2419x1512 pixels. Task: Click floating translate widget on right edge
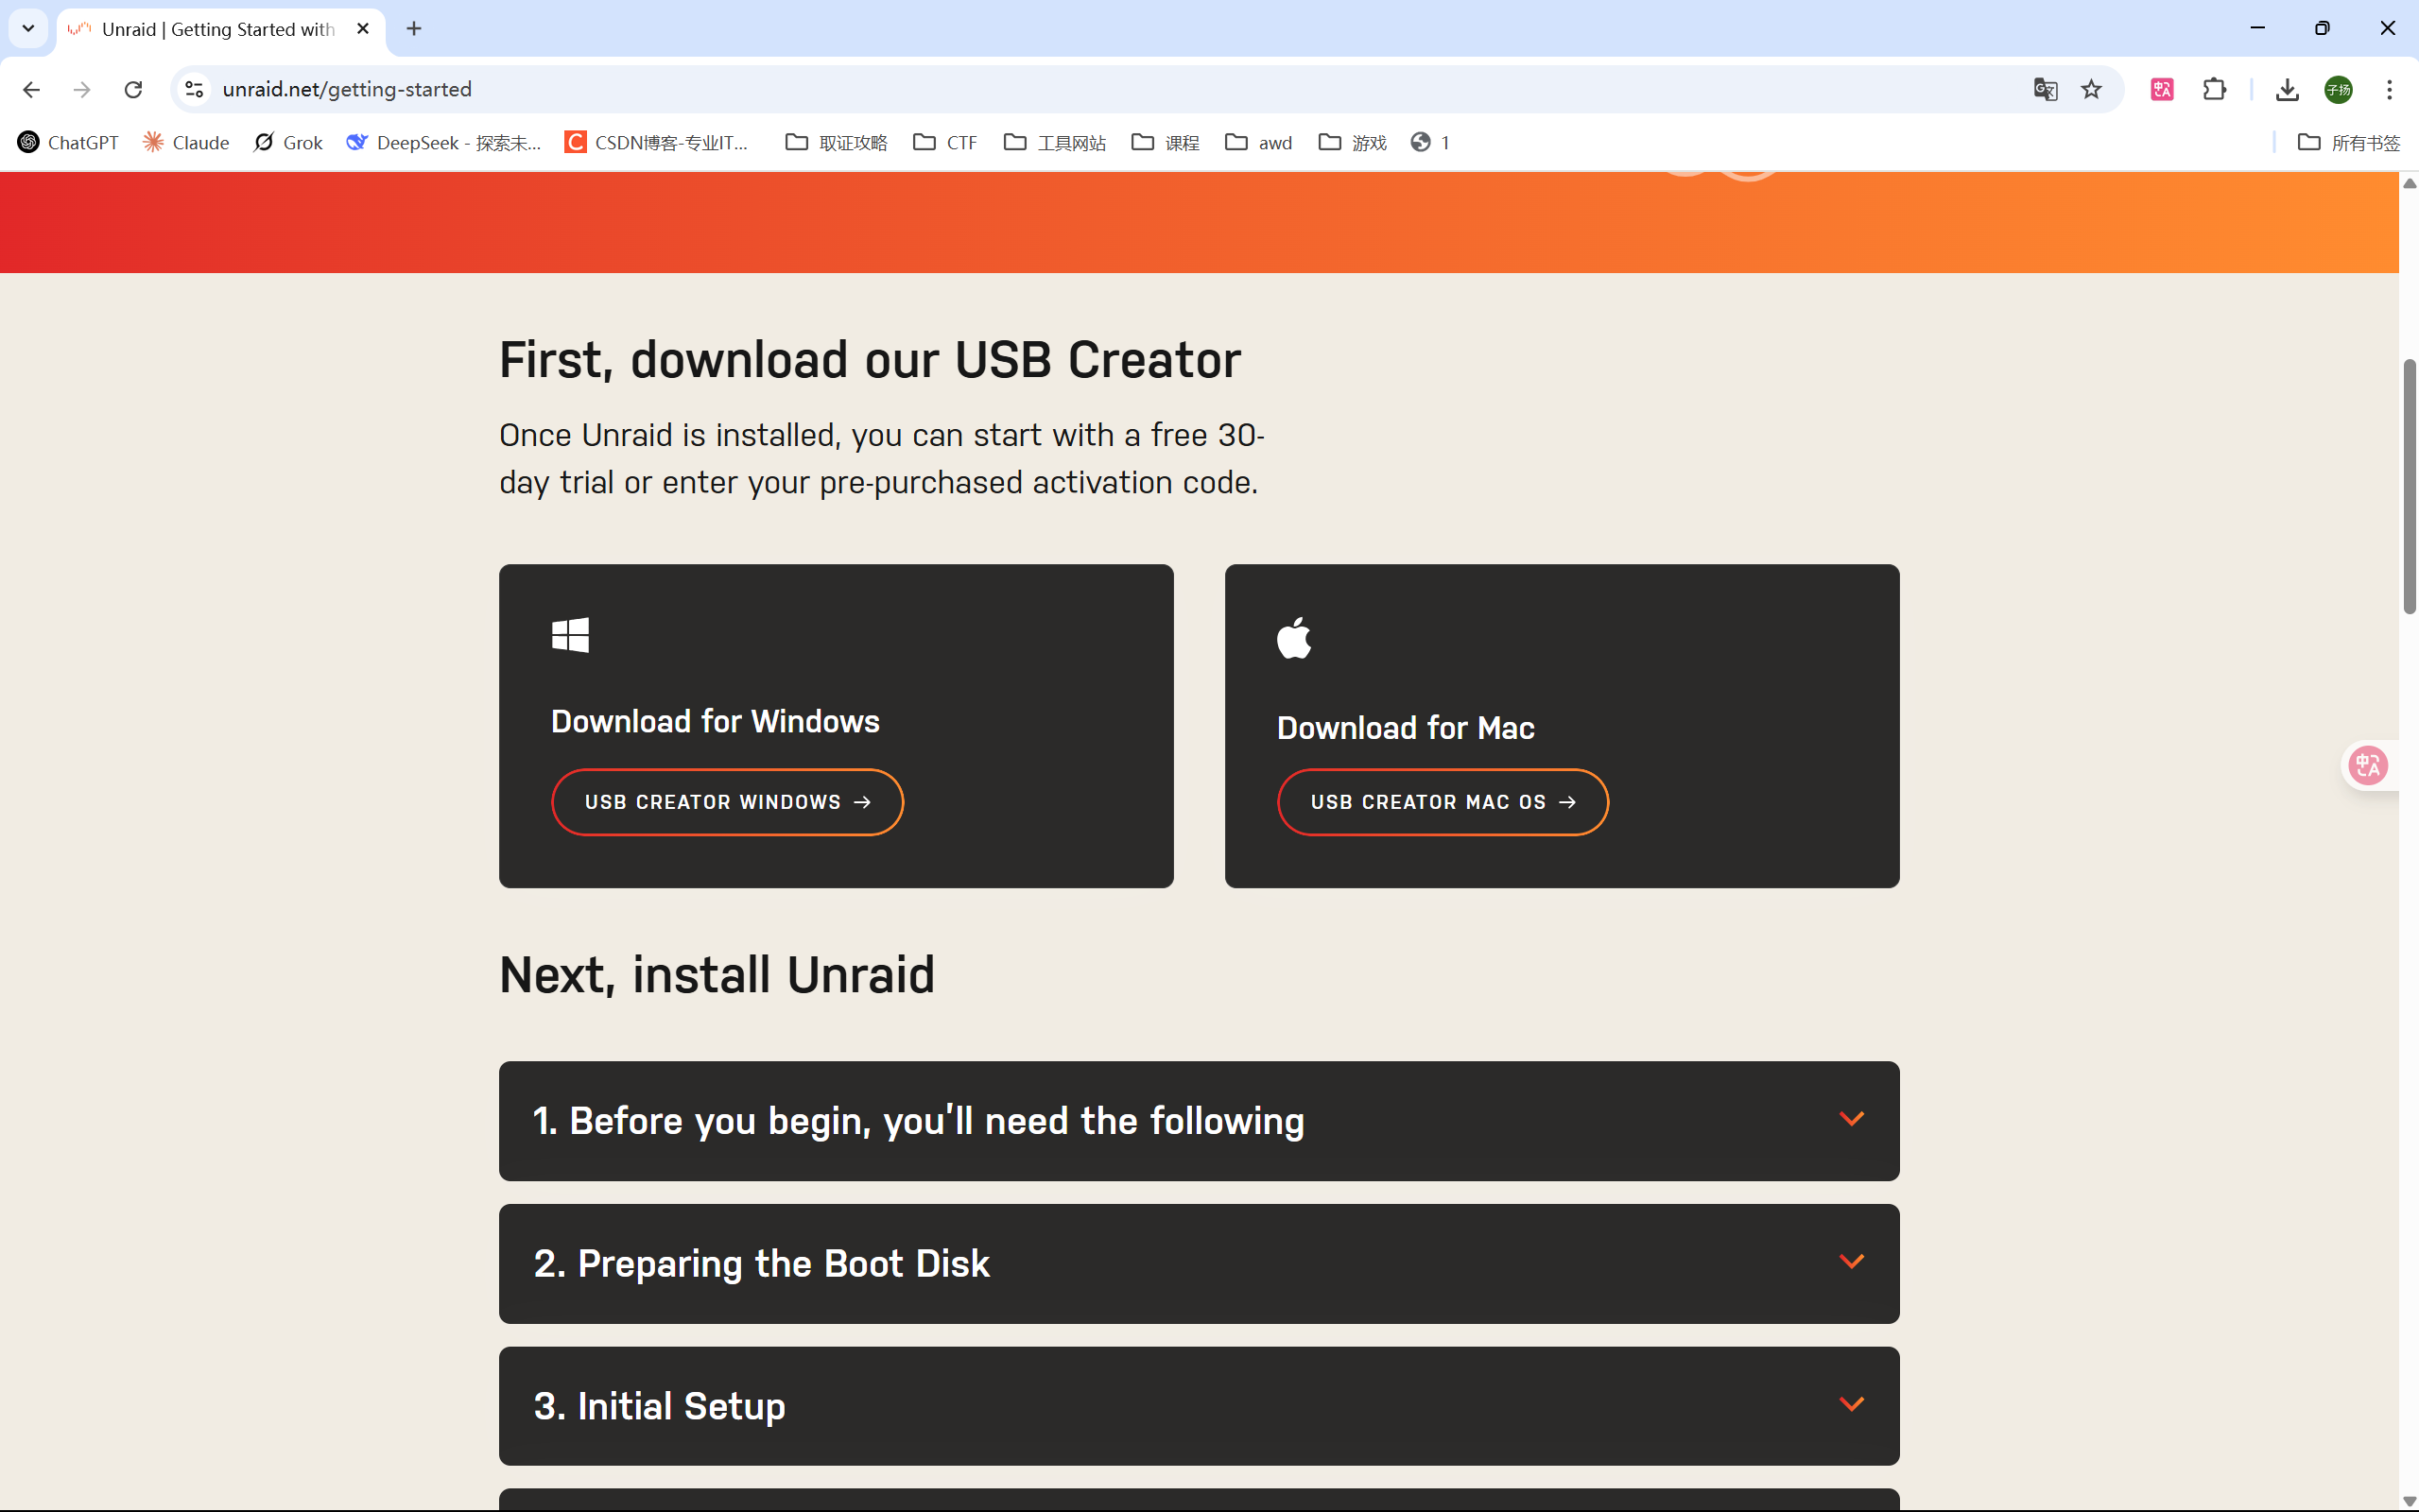pos(2368,766)
